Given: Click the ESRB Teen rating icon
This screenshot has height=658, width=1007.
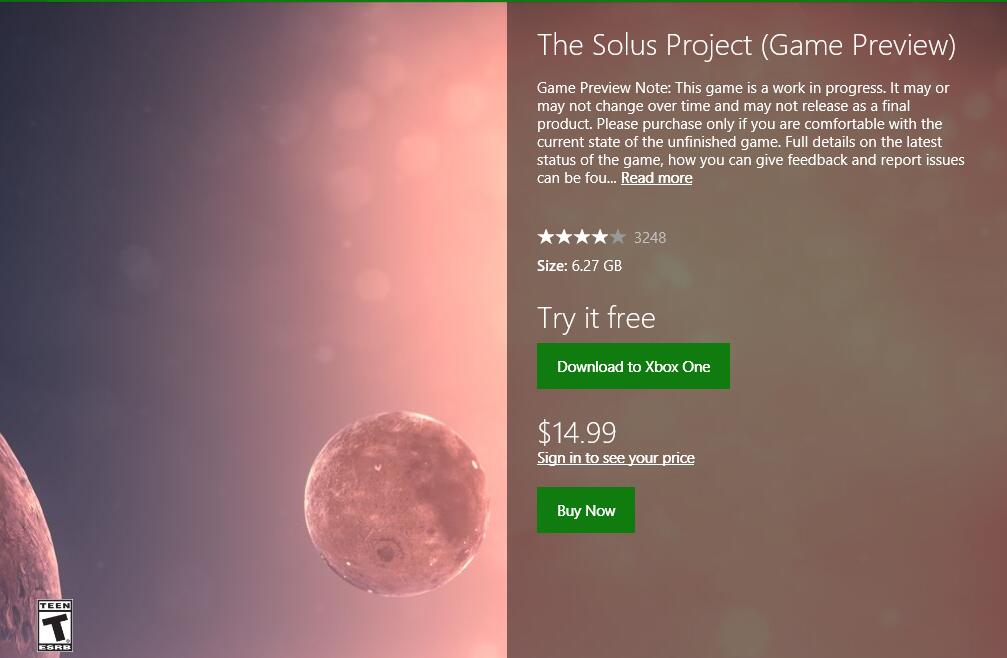Looking at the screenshot, I should click(x=55, y=626).
